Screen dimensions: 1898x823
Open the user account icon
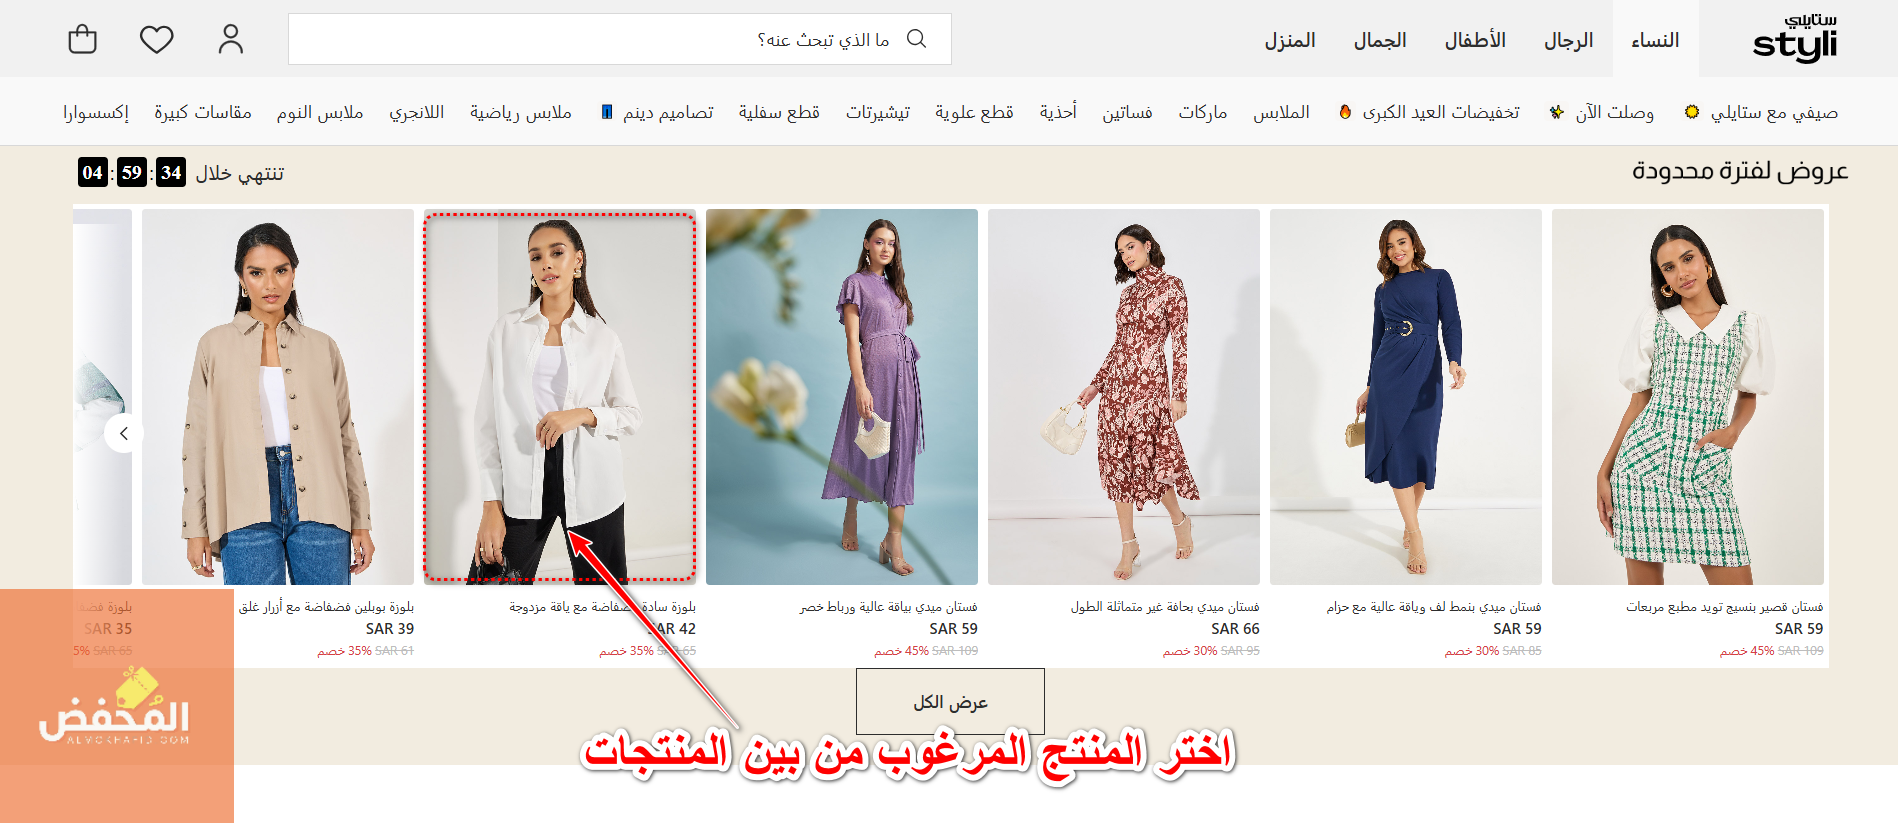click(231, 39)
